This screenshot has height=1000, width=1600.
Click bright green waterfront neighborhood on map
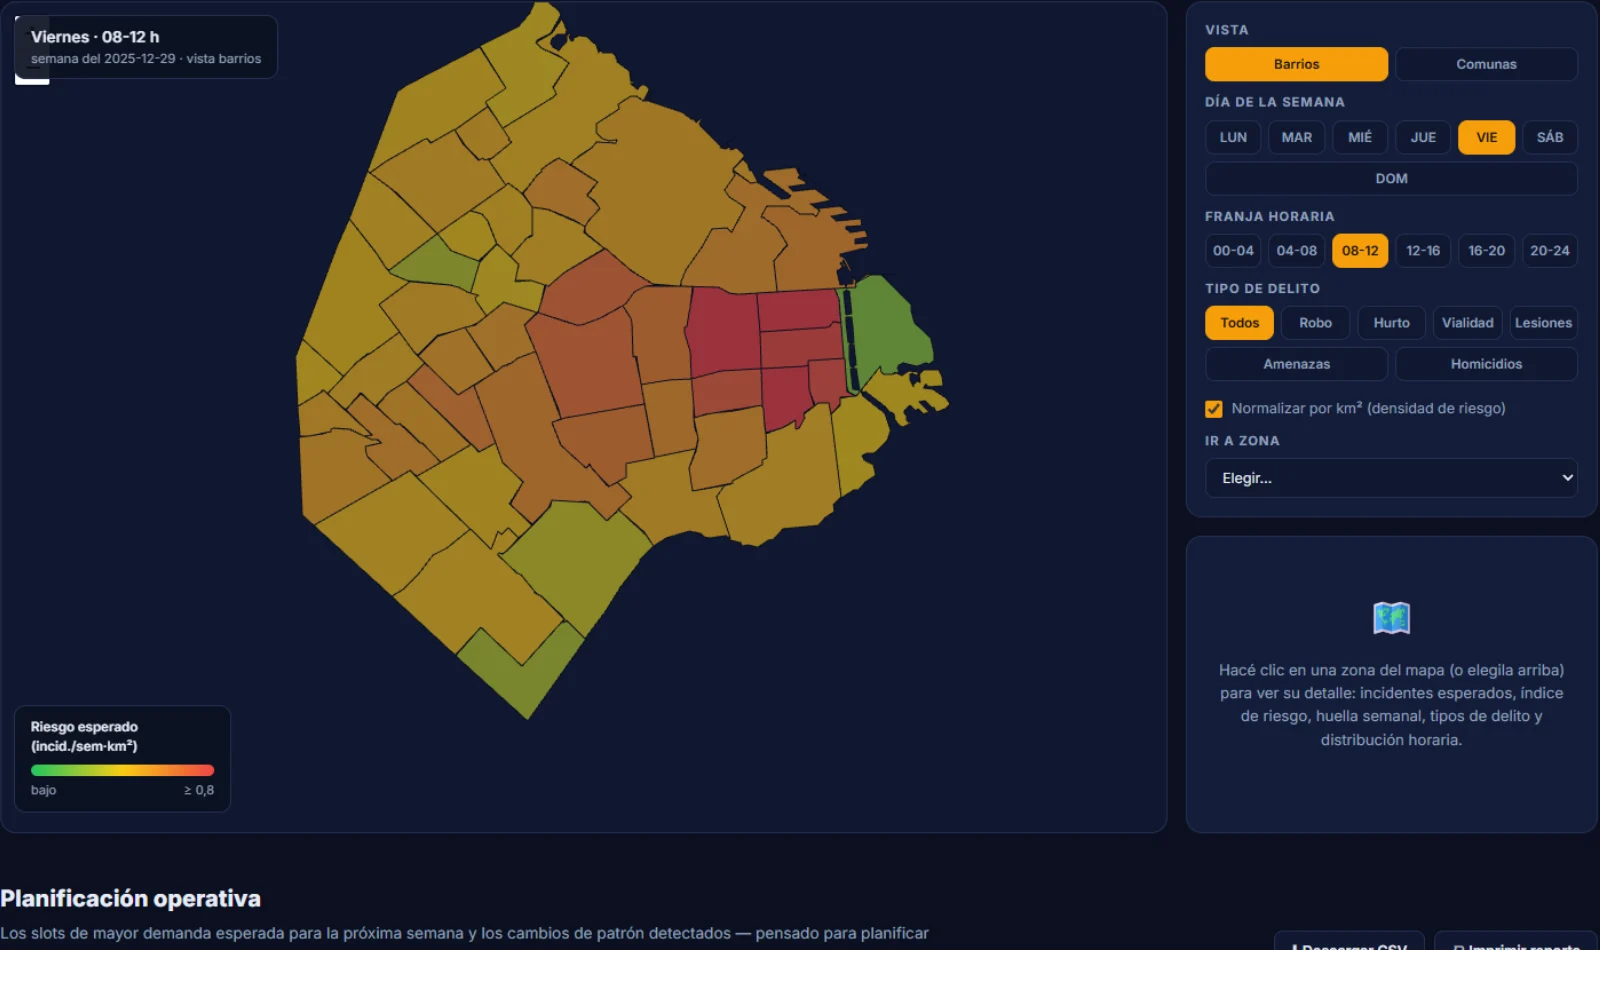click(x=888, y=328)
